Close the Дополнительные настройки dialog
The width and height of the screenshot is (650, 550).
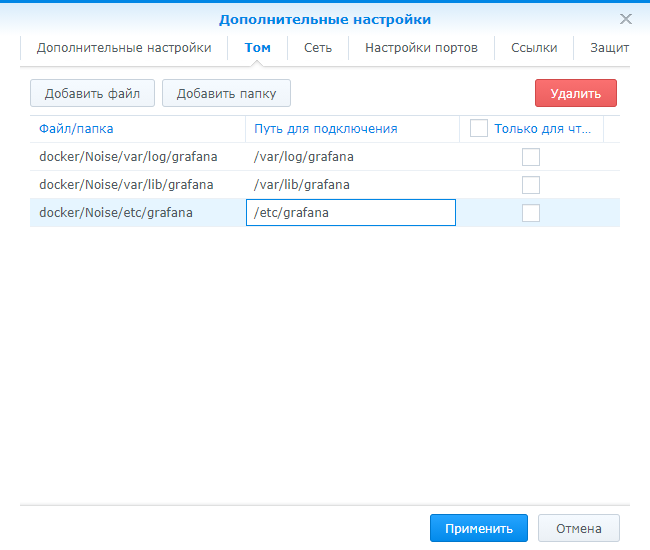pyautogui.click(x=626, y=19)
